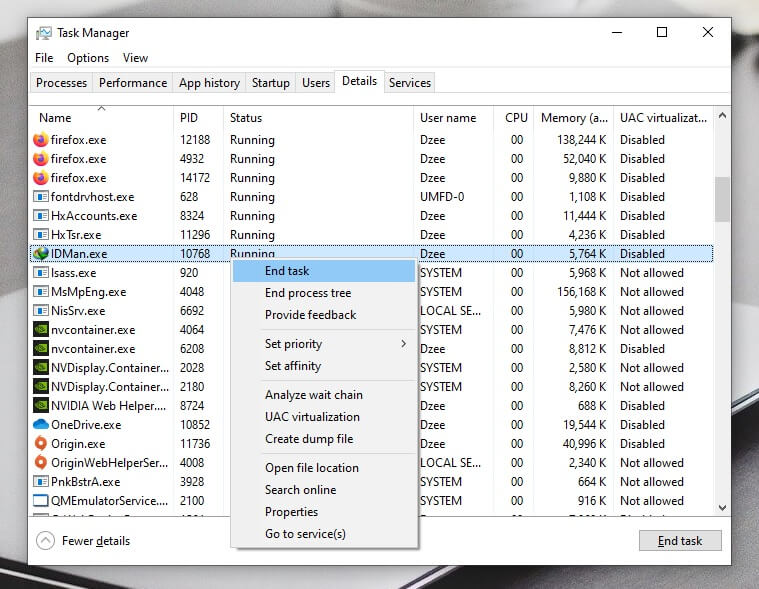Sort by the User name column header
Viewport: 759px width, 589px height.
[454, 118]
